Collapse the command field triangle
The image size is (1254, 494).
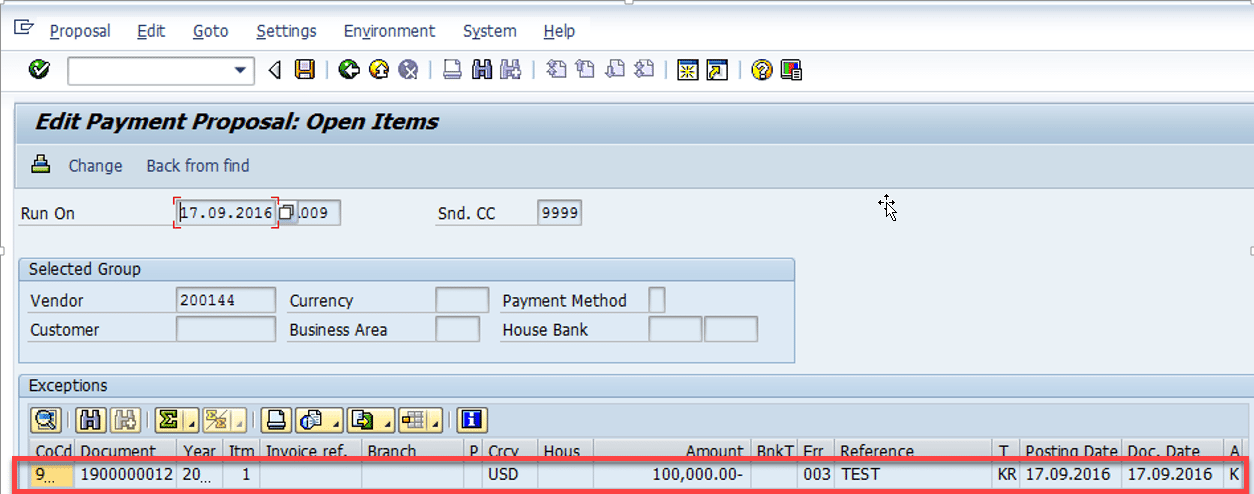[x=275, y=70]
